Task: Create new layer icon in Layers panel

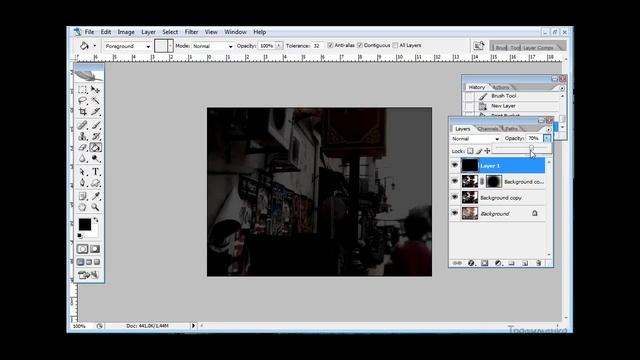Action: click(525, 263)
